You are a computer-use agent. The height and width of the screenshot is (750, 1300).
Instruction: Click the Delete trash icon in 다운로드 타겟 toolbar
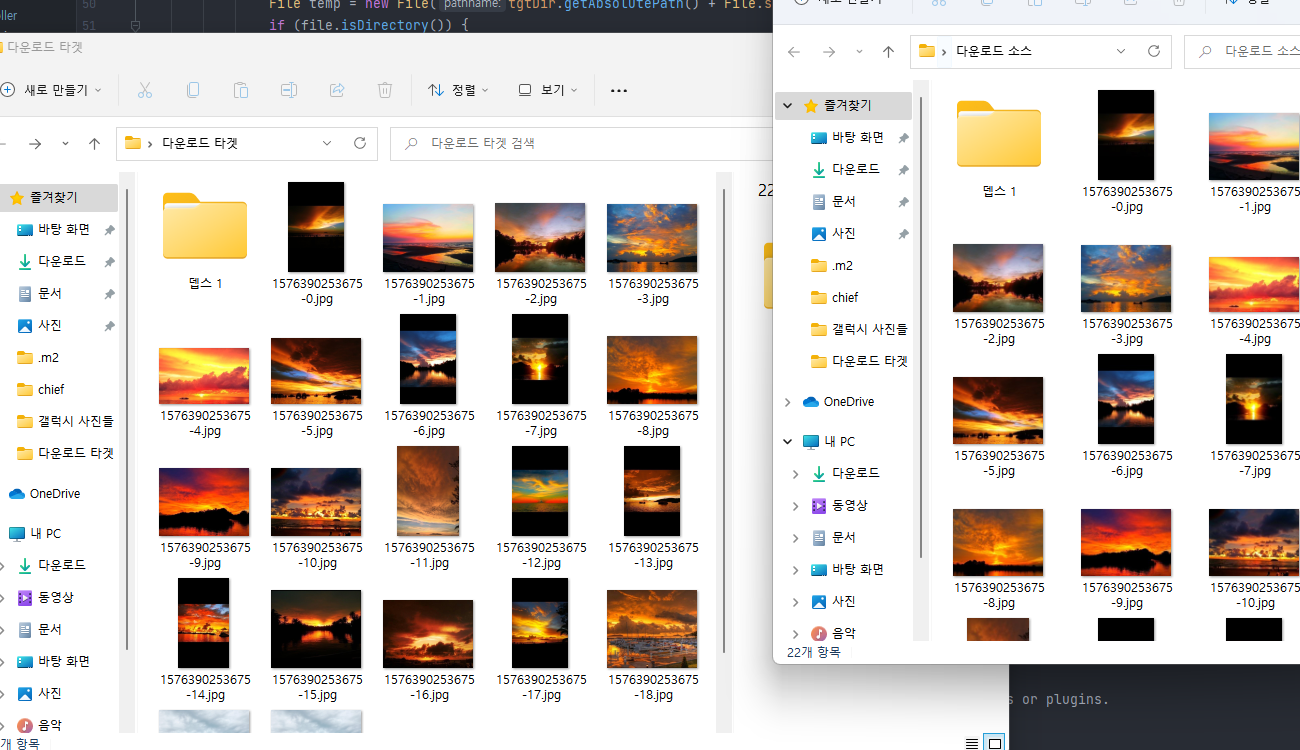coord(385,90)
